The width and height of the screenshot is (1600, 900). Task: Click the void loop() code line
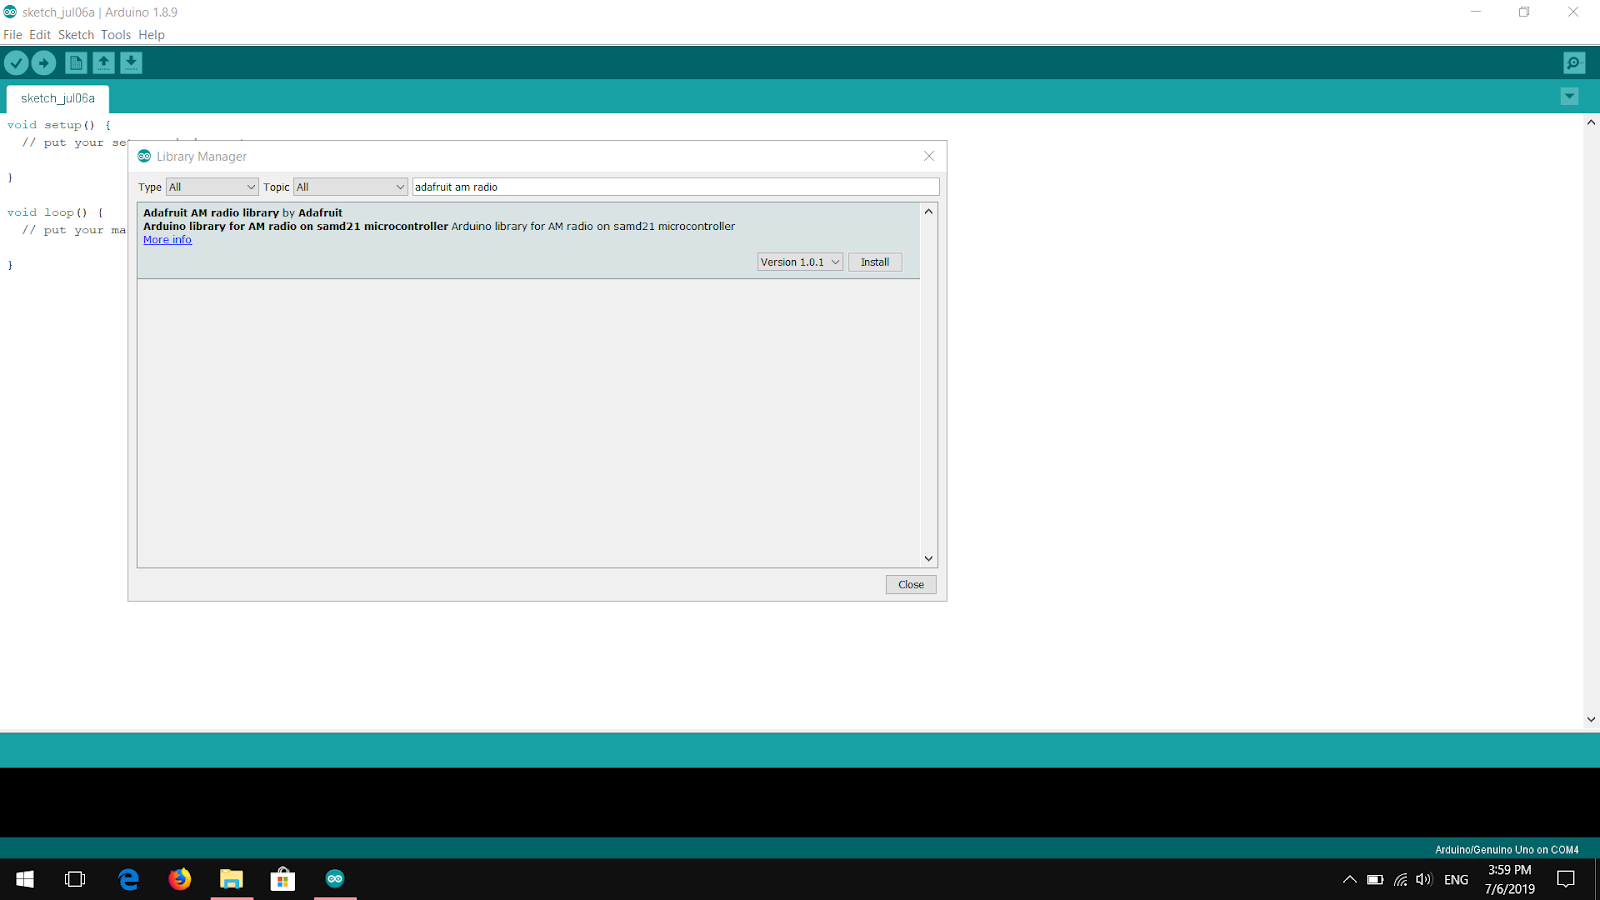point(55,213)
